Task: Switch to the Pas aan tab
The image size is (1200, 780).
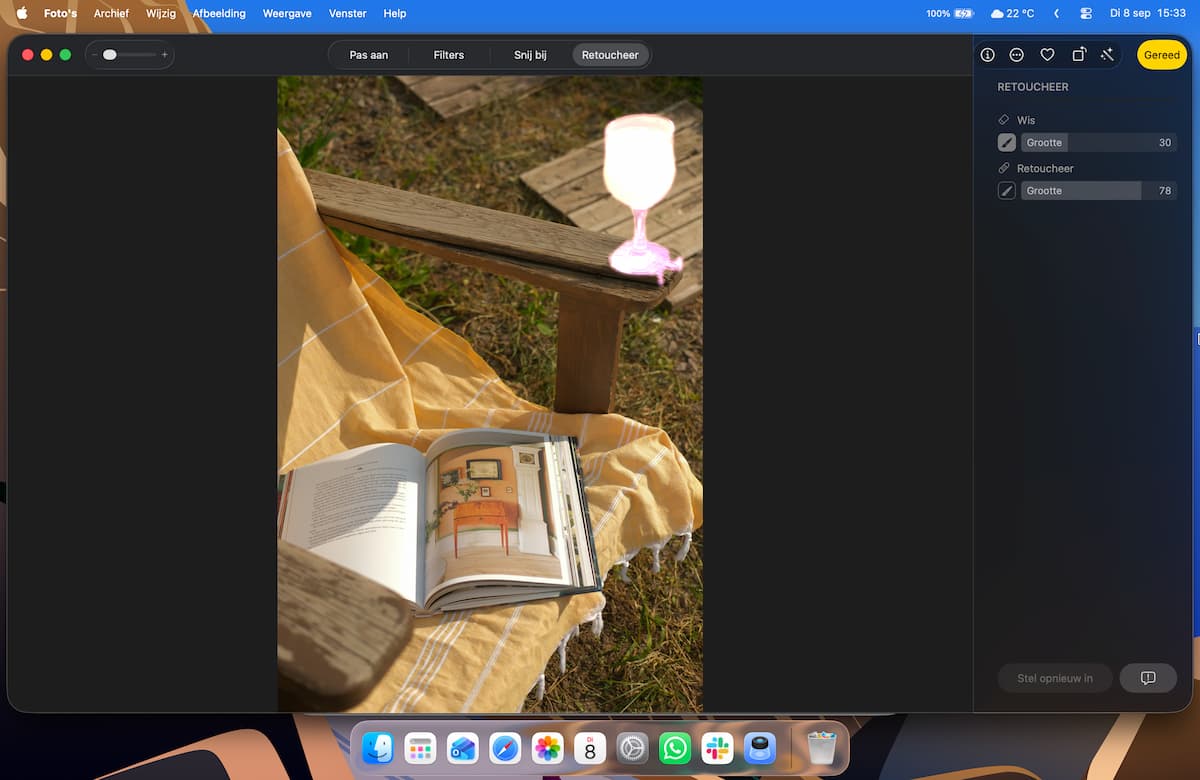Action: coord(369,55)
